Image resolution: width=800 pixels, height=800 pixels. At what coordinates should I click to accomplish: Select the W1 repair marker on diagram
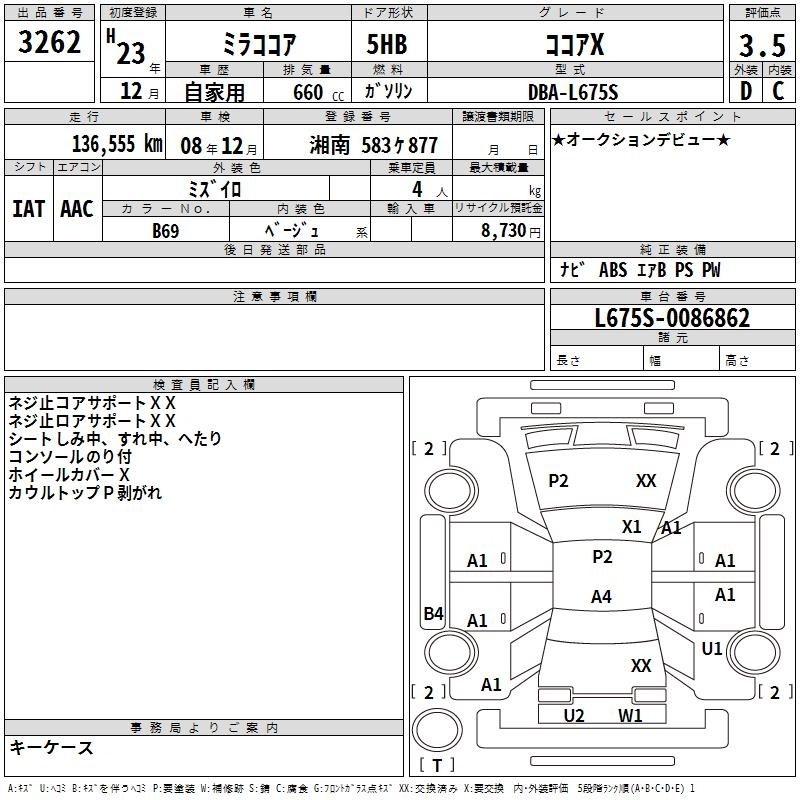point(630,715)
